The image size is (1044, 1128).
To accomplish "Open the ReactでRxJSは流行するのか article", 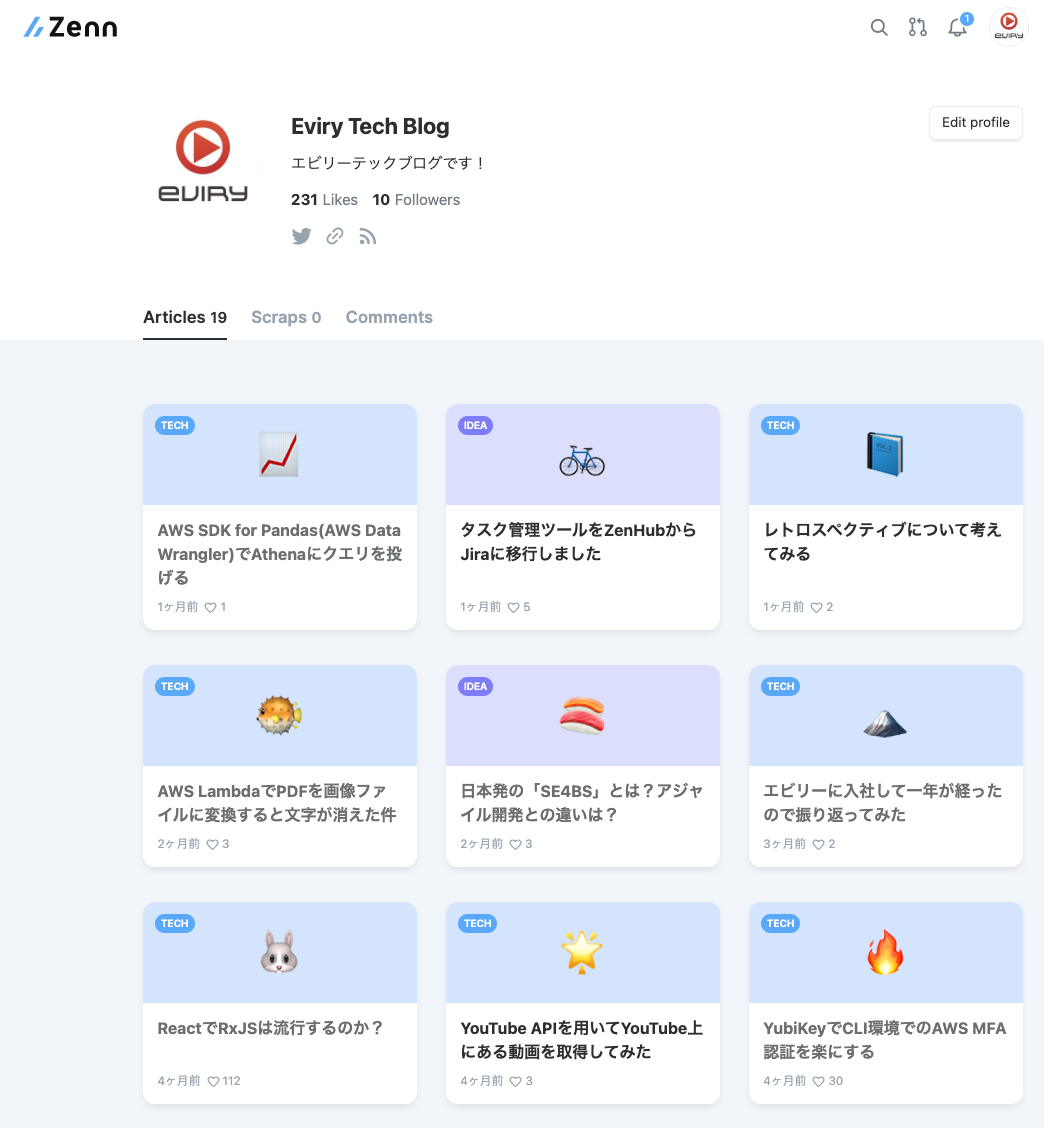I will (x=271, y=1028).
